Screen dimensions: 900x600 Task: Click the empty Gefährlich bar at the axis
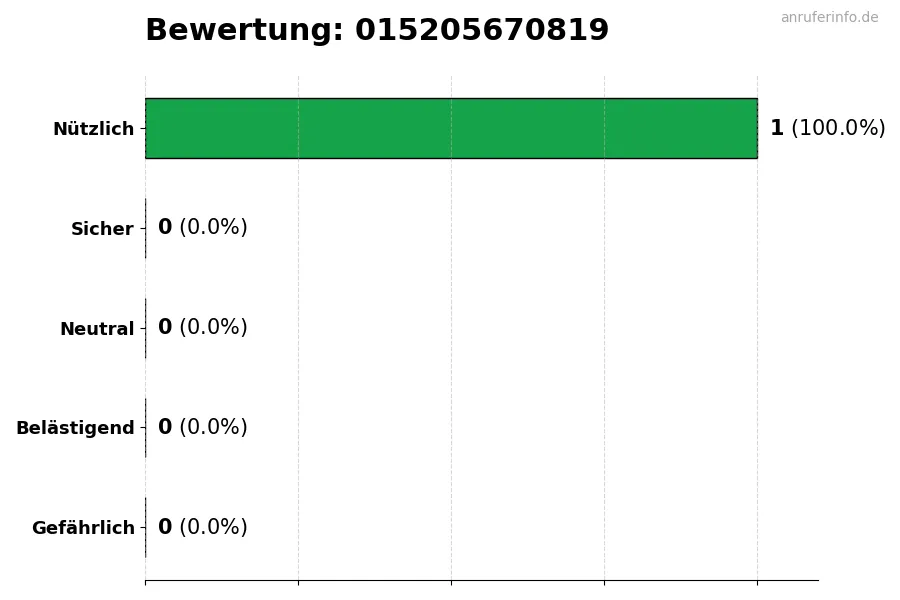click(146, 527)
